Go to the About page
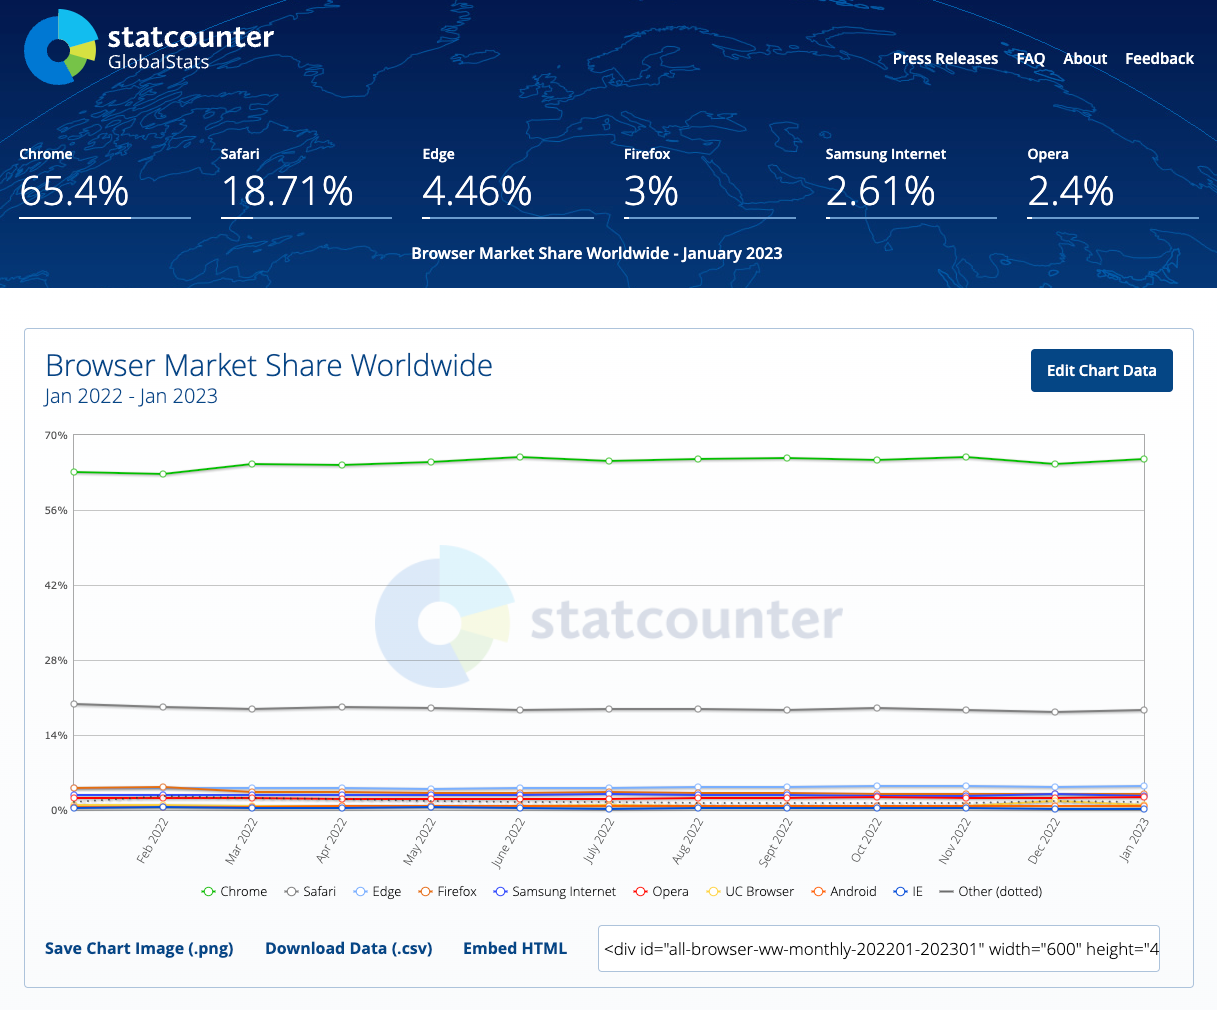This screenshot has width=1217, height=1010. tap(1085, 59)
